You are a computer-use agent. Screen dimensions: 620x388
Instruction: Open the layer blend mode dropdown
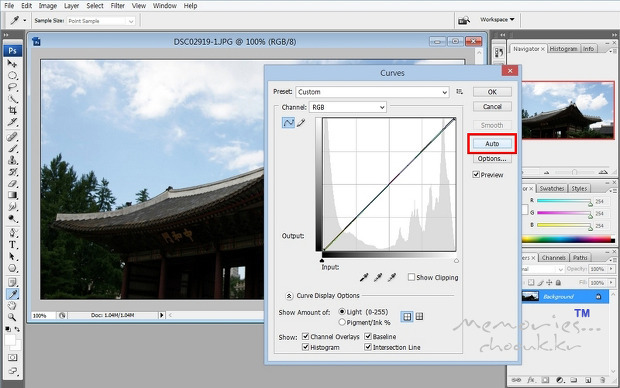tap(542, 269)
